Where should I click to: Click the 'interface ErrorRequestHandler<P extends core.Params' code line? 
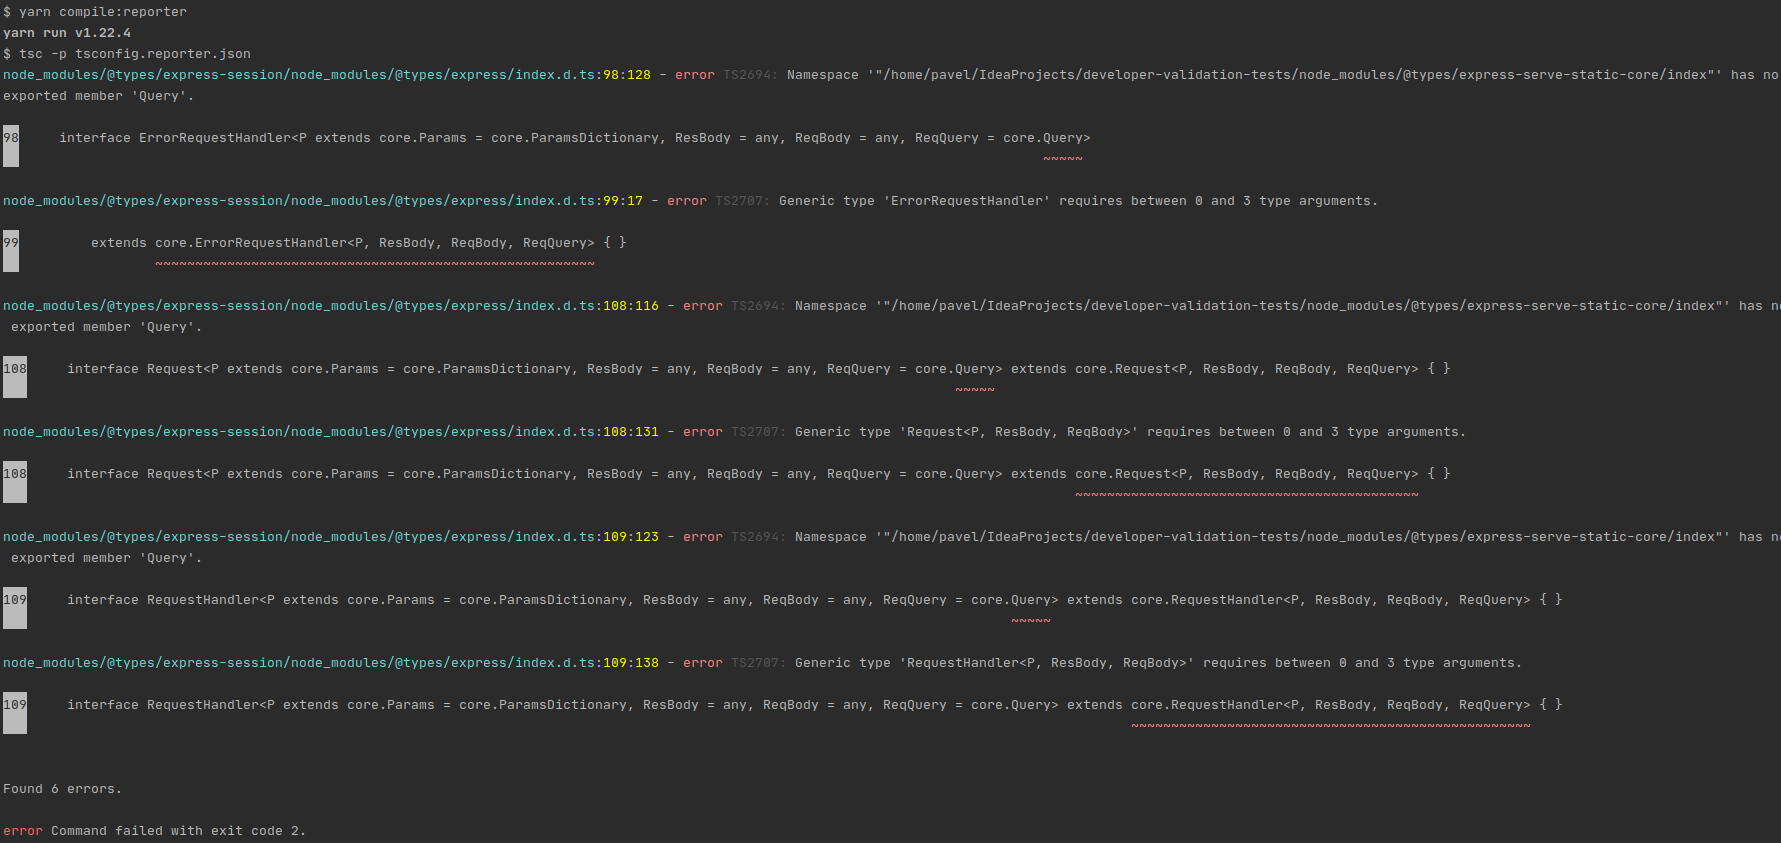pyautogui.click(x=575, y=138)
